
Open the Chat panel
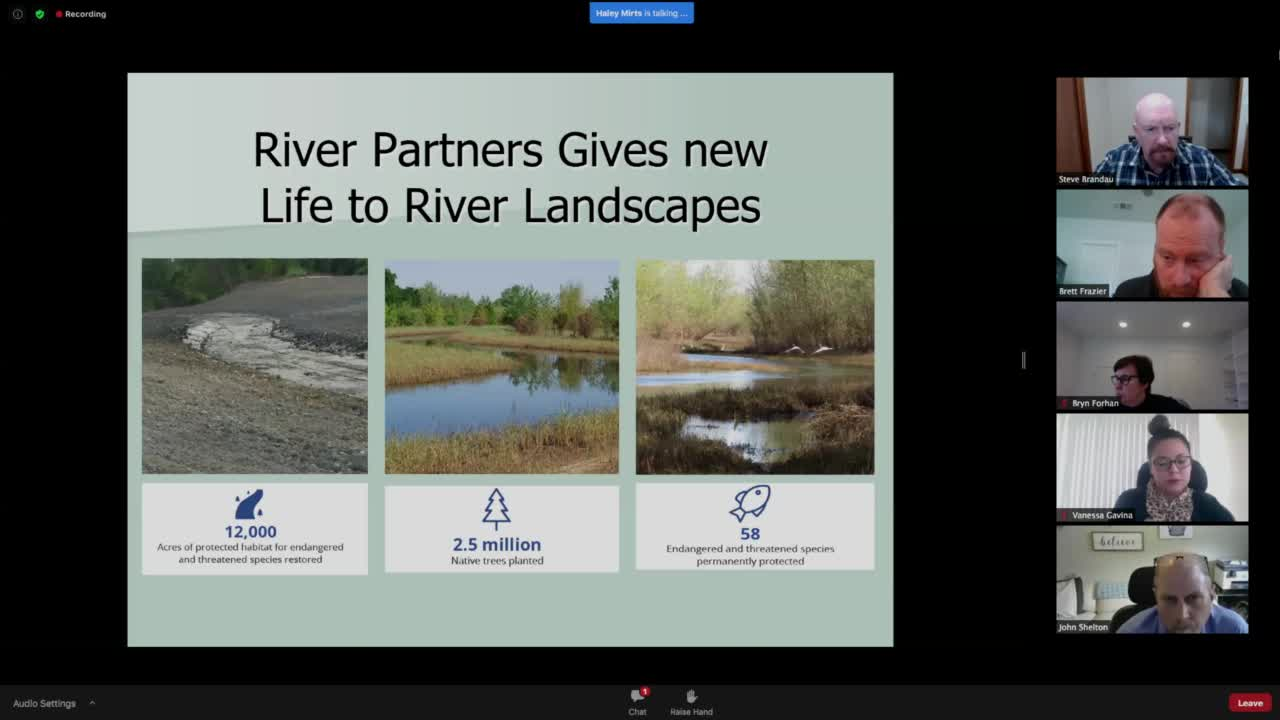pyautogui.click(x=637, y=702)
